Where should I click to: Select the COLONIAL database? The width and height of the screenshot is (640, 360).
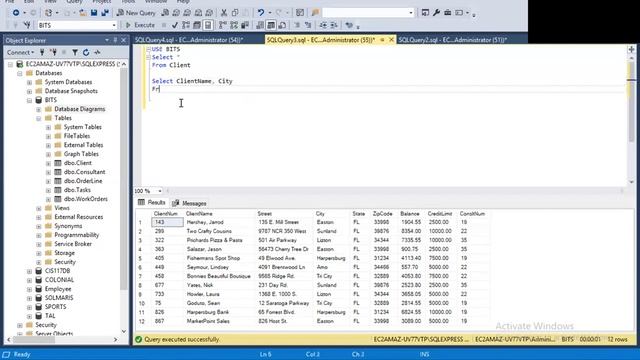click(x=59, y=280)
